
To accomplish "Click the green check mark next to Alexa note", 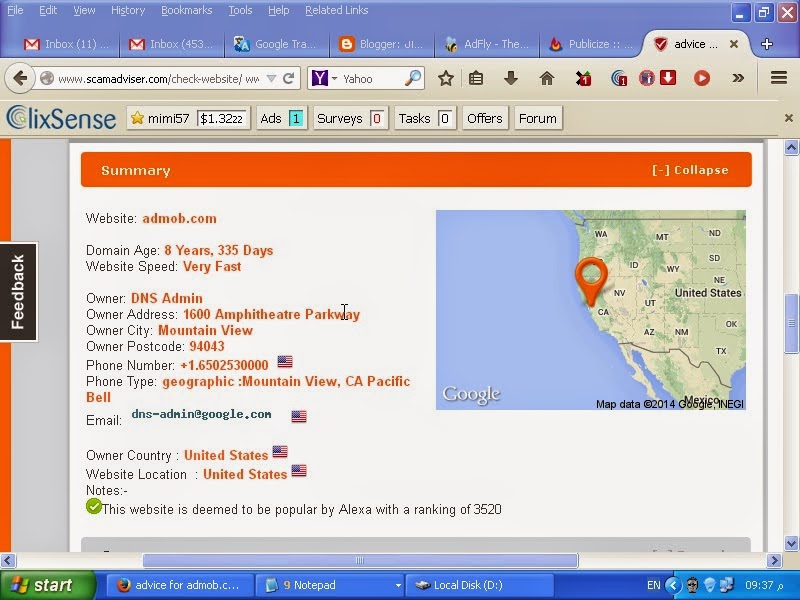I will pyautogui.click(x=94, y=506).
